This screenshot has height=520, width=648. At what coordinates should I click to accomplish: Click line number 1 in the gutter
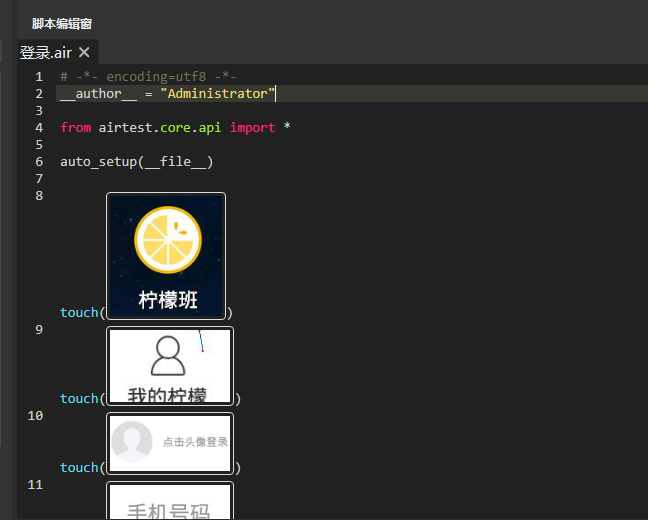[x=38, y=77]
